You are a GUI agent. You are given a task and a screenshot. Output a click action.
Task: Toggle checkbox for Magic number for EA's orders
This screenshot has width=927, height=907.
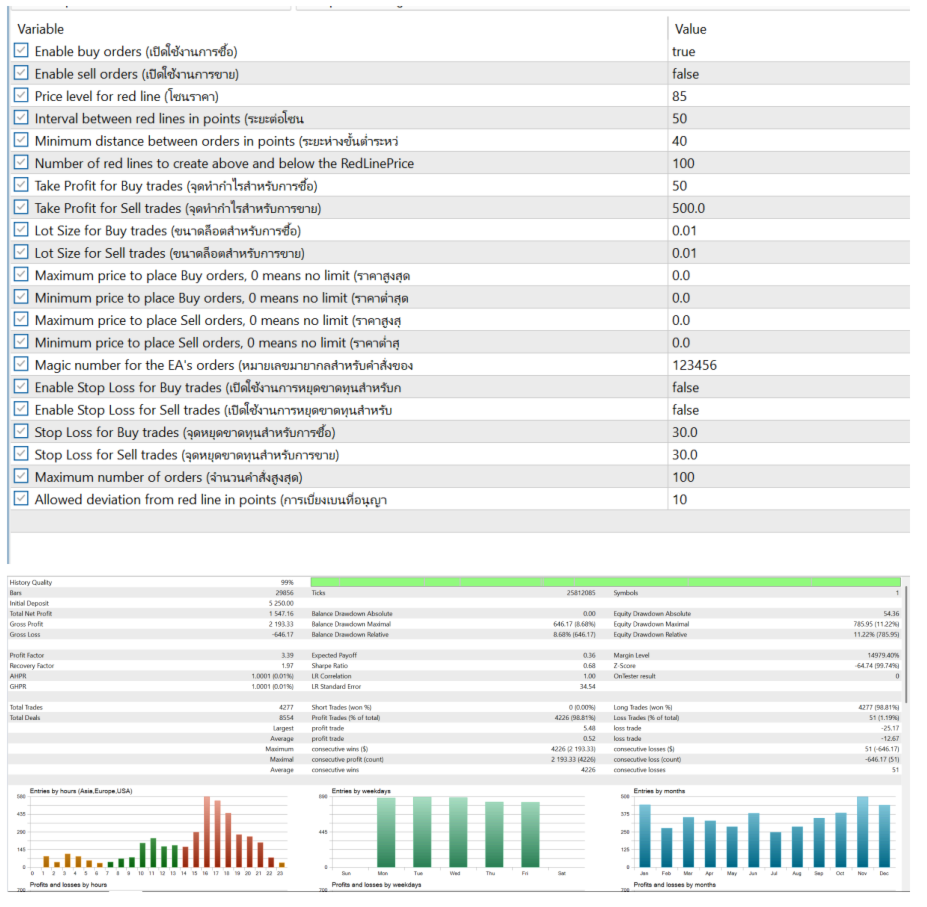coord(21,364)
